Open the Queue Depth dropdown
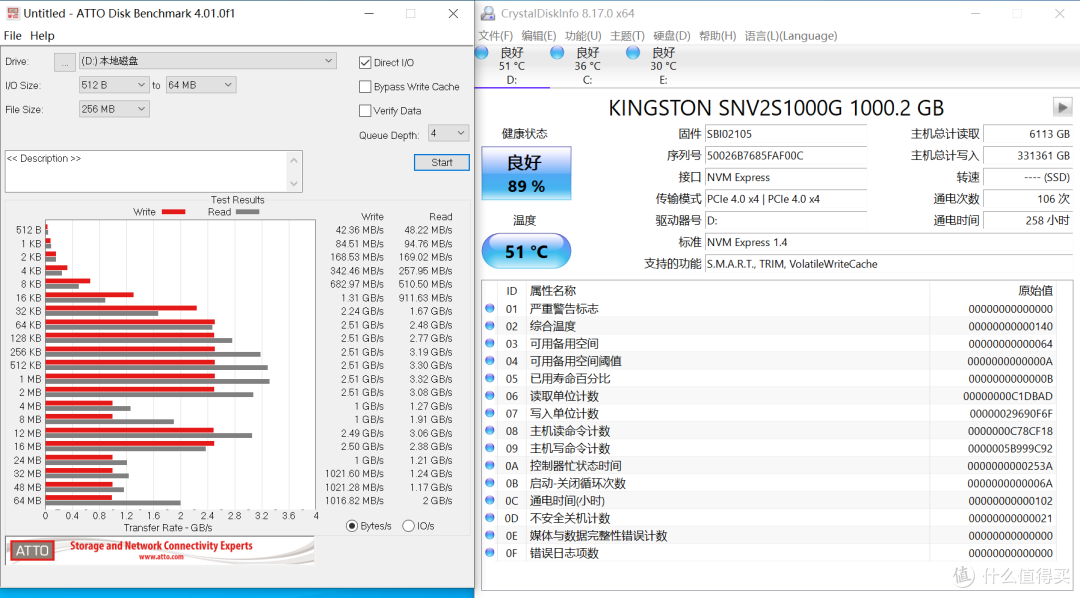 click(448, 133)
